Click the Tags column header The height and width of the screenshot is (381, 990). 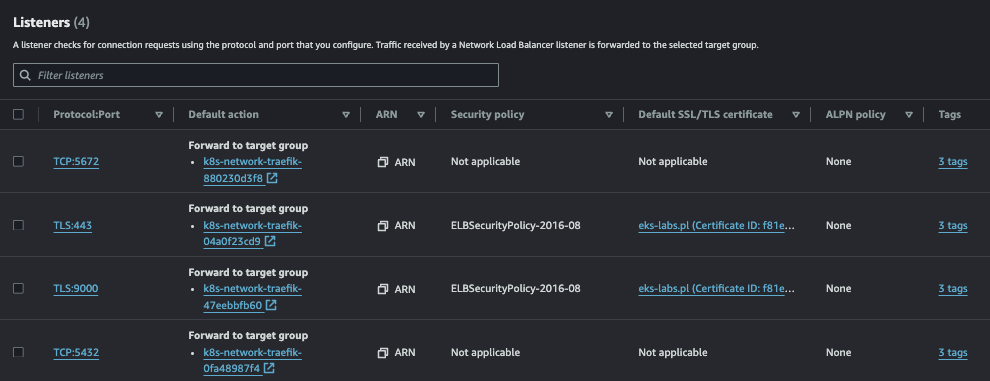950,114
